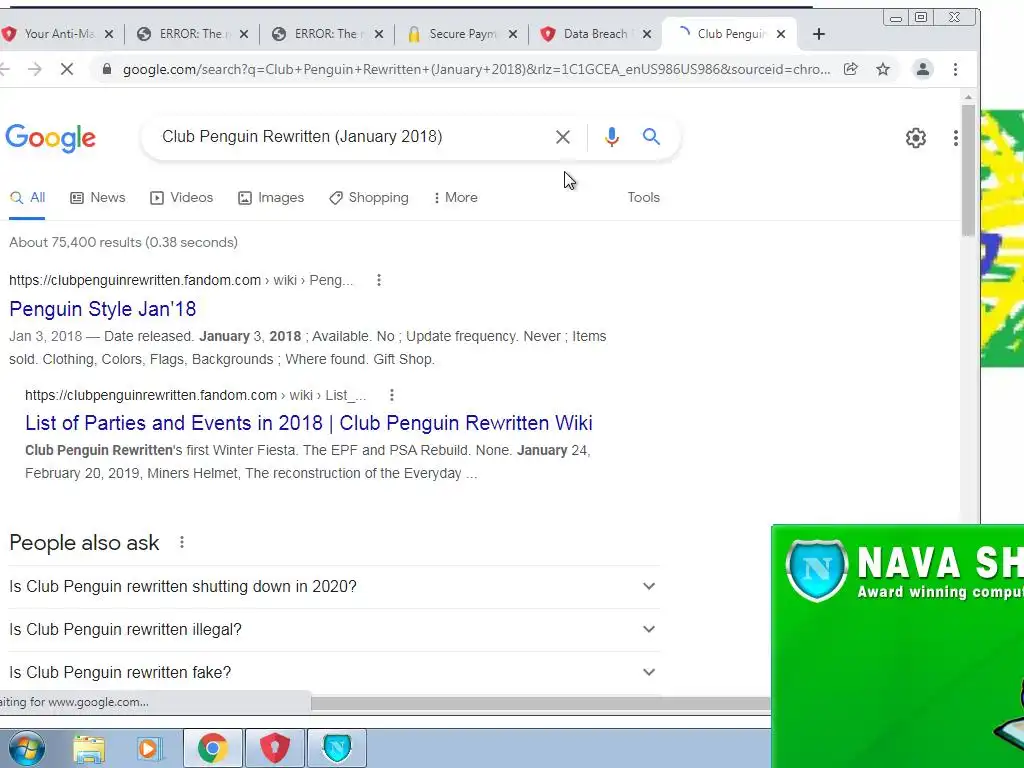Focus the Chrome address bar URL
Image resolution: width=1024 pixels, height=768 pixels.
coord(477,69)
